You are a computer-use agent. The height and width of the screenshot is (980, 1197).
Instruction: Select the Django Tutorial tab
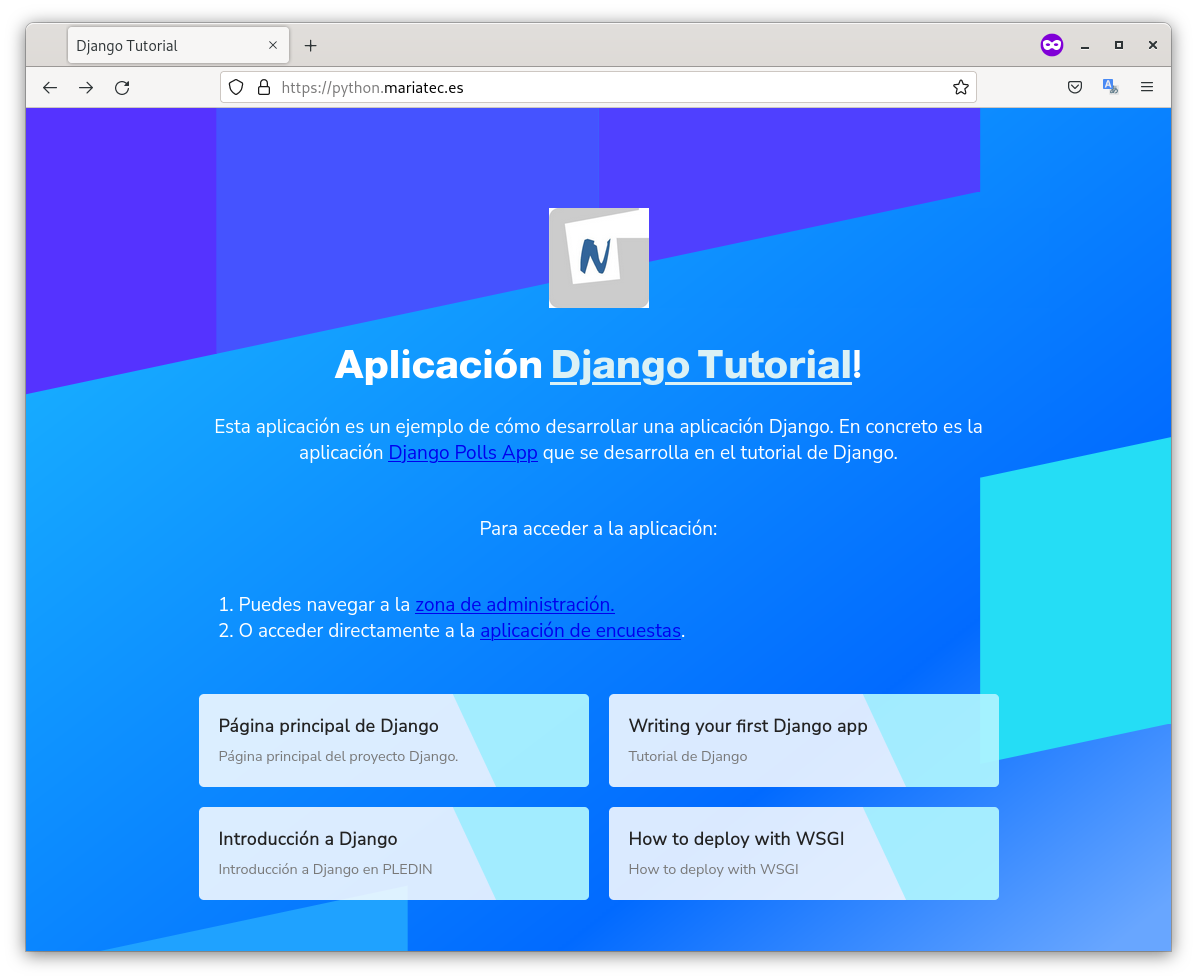(160, 46)
